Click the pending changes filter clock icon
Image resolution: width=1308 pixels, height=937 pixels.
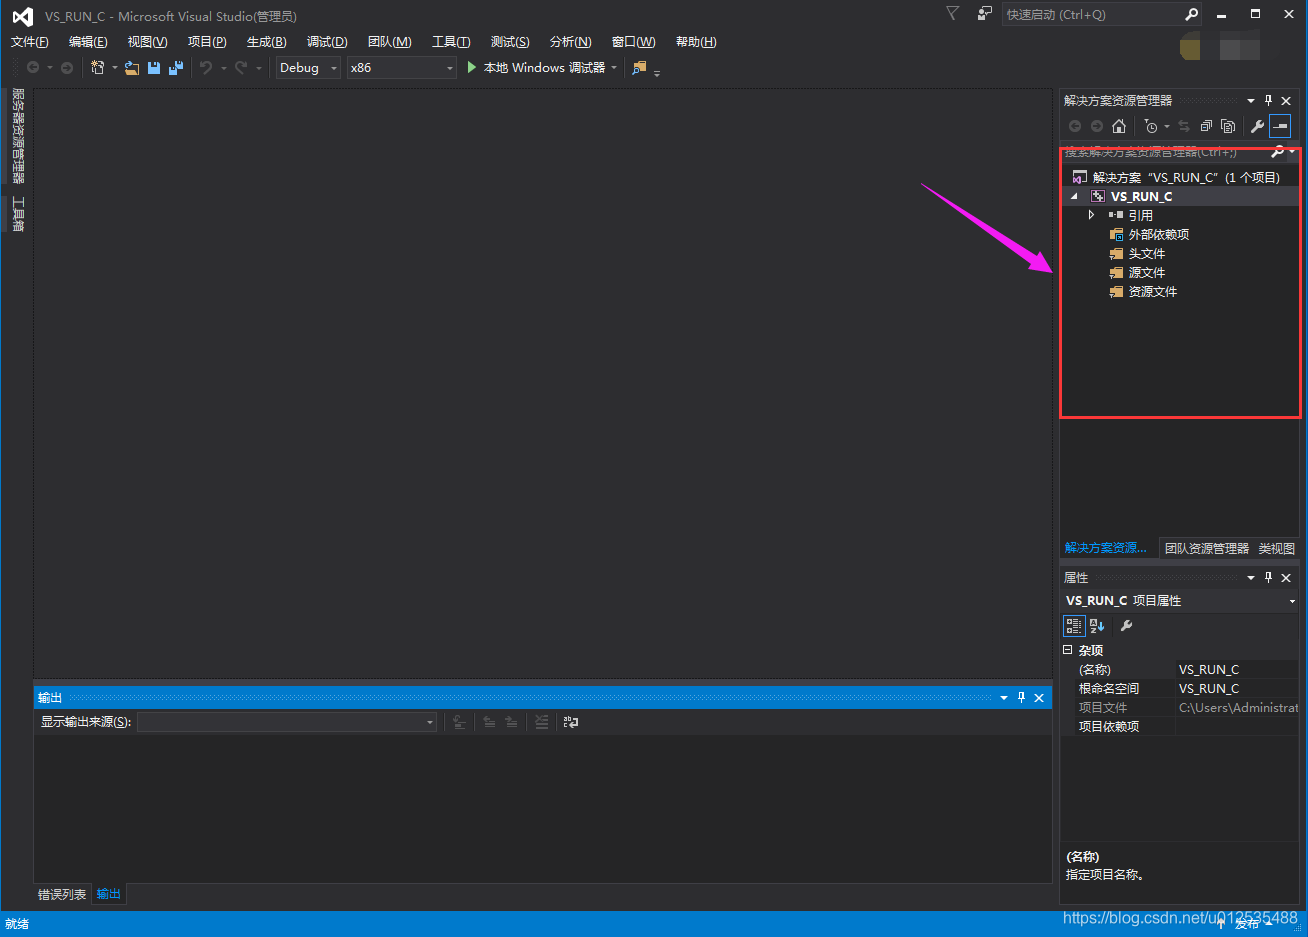(1151, 126)
